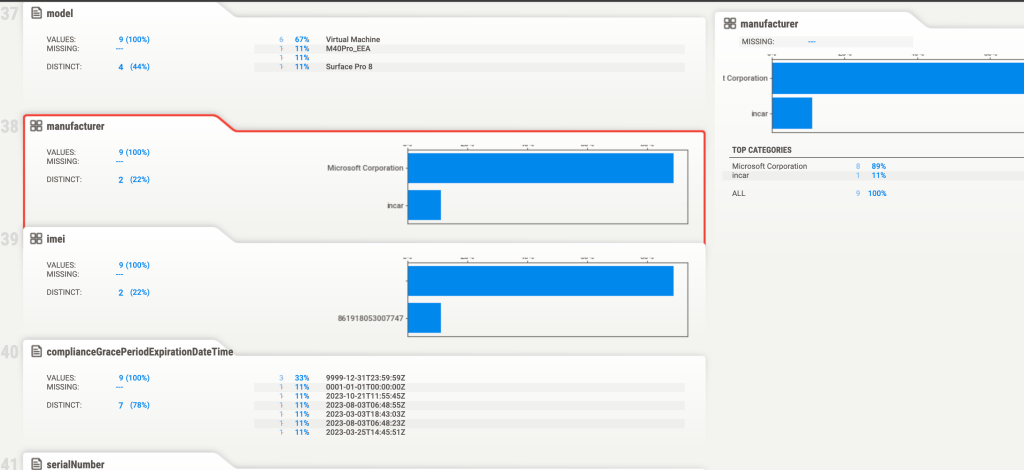Click the ALL total row under Top Categories
Screen dimensions: 1024x470
tap(740, 193)
